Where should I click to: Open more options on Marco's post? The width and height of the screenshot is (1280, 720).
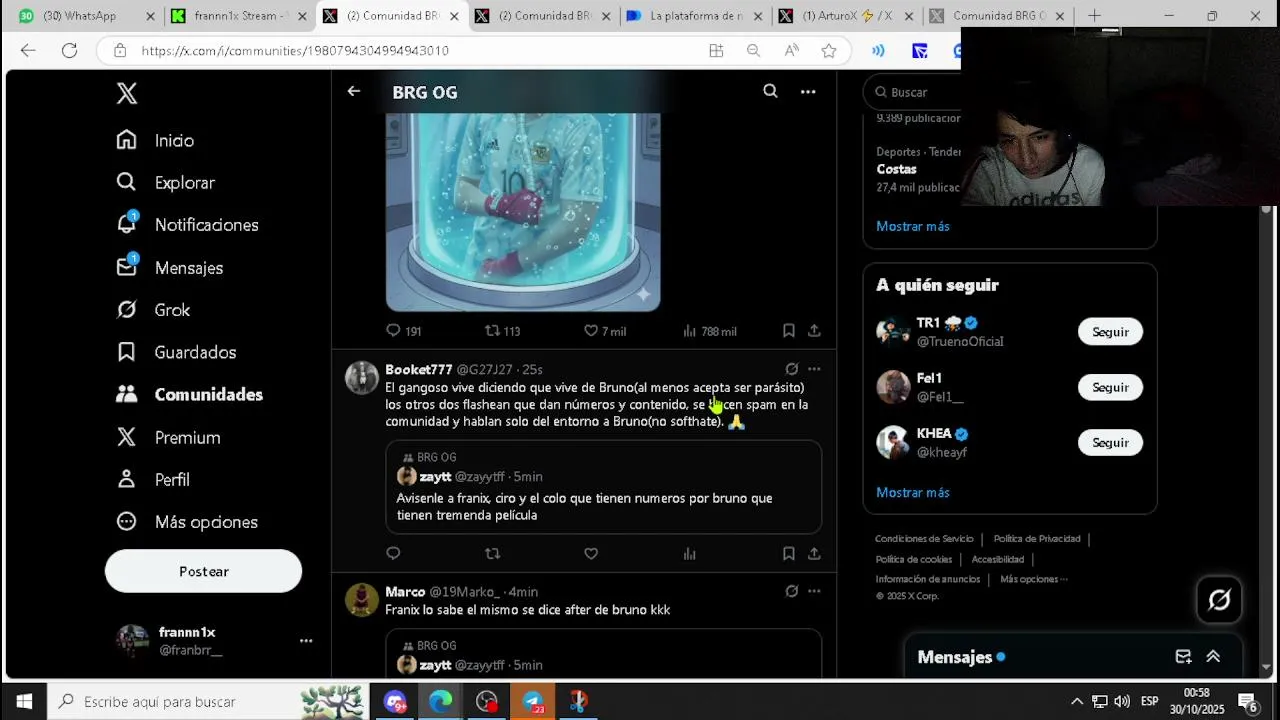coord(814,591)
